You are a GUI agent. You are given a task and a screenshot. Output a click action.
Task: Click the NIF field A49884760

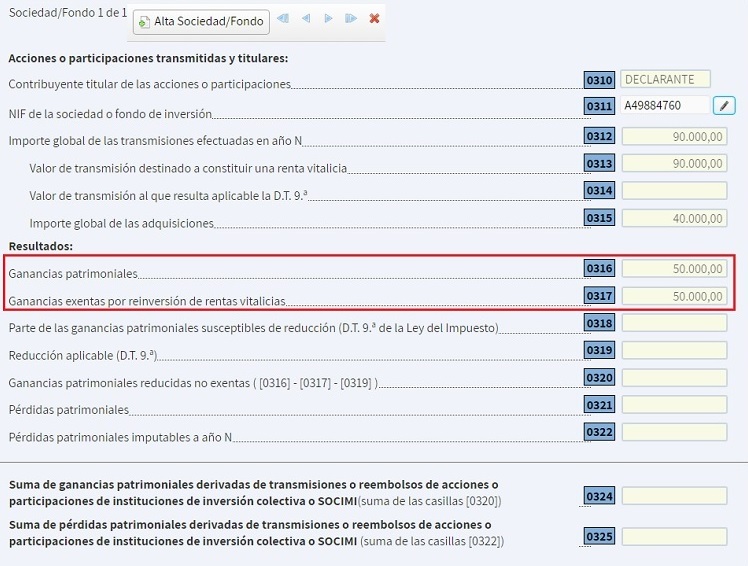pyautogui.click(x=665, y=105)
